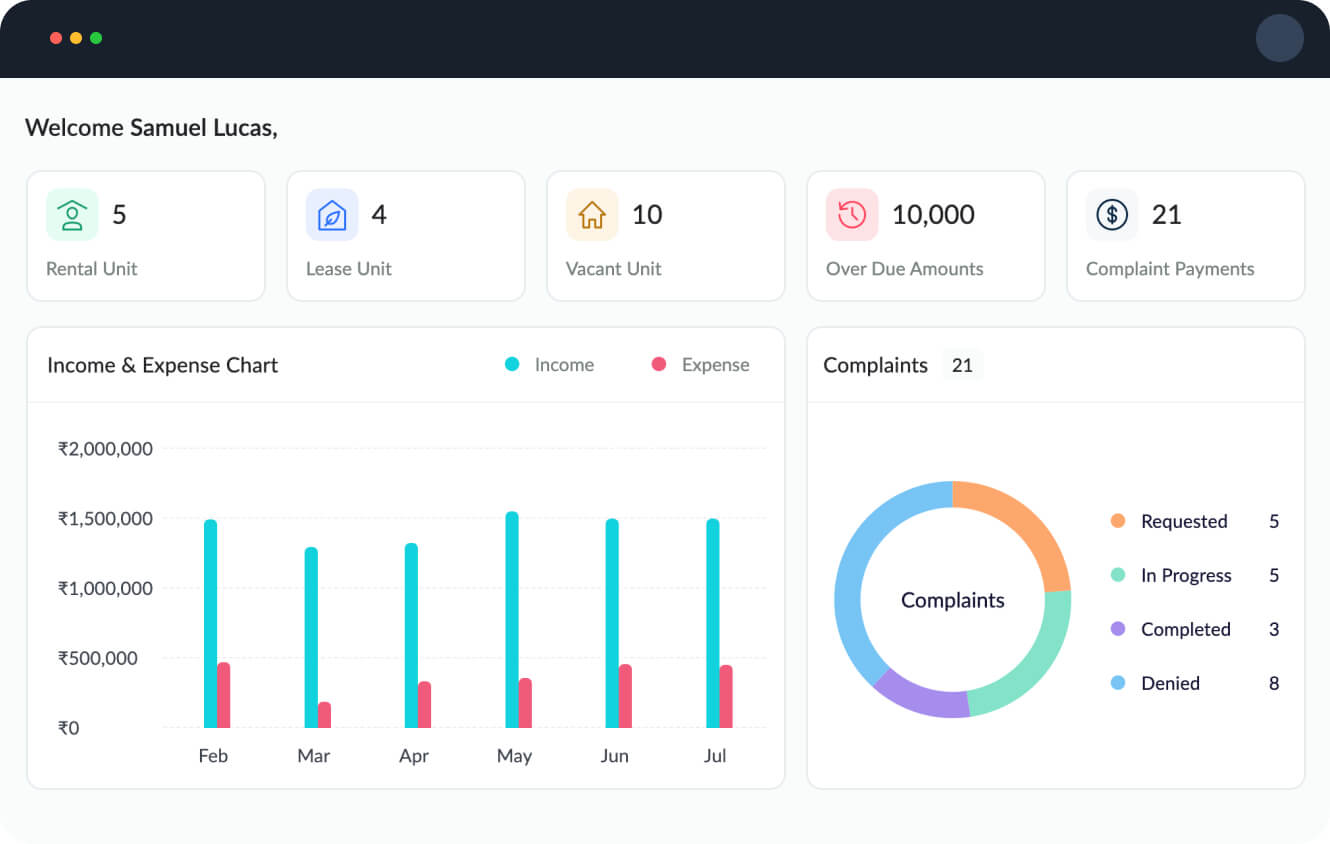Click the Complaint Payments dollar icon

click(1111, 214)
